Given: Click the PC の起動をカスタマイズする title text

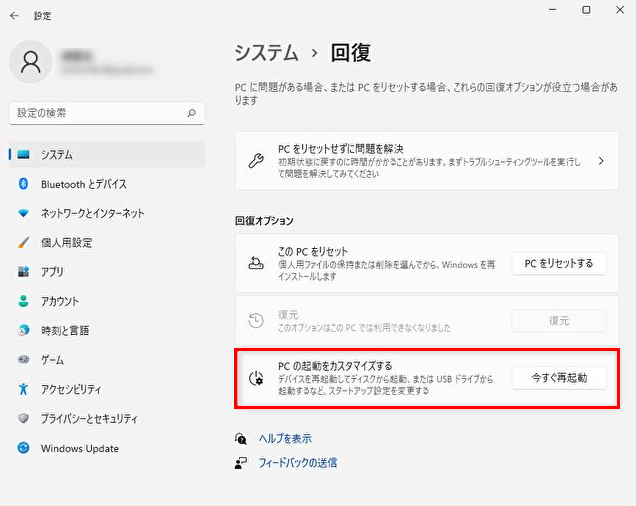Looking at the screenshot, I should [x=335, y=366].
